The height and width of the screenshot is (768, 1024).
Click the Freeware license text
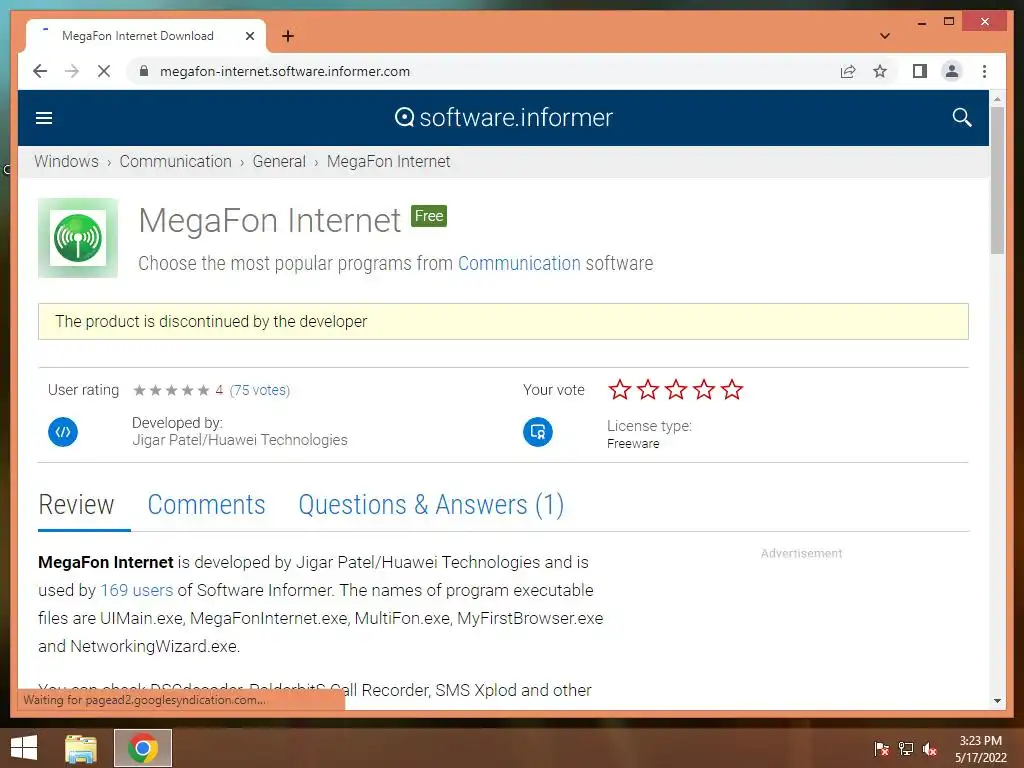(633, 443)
